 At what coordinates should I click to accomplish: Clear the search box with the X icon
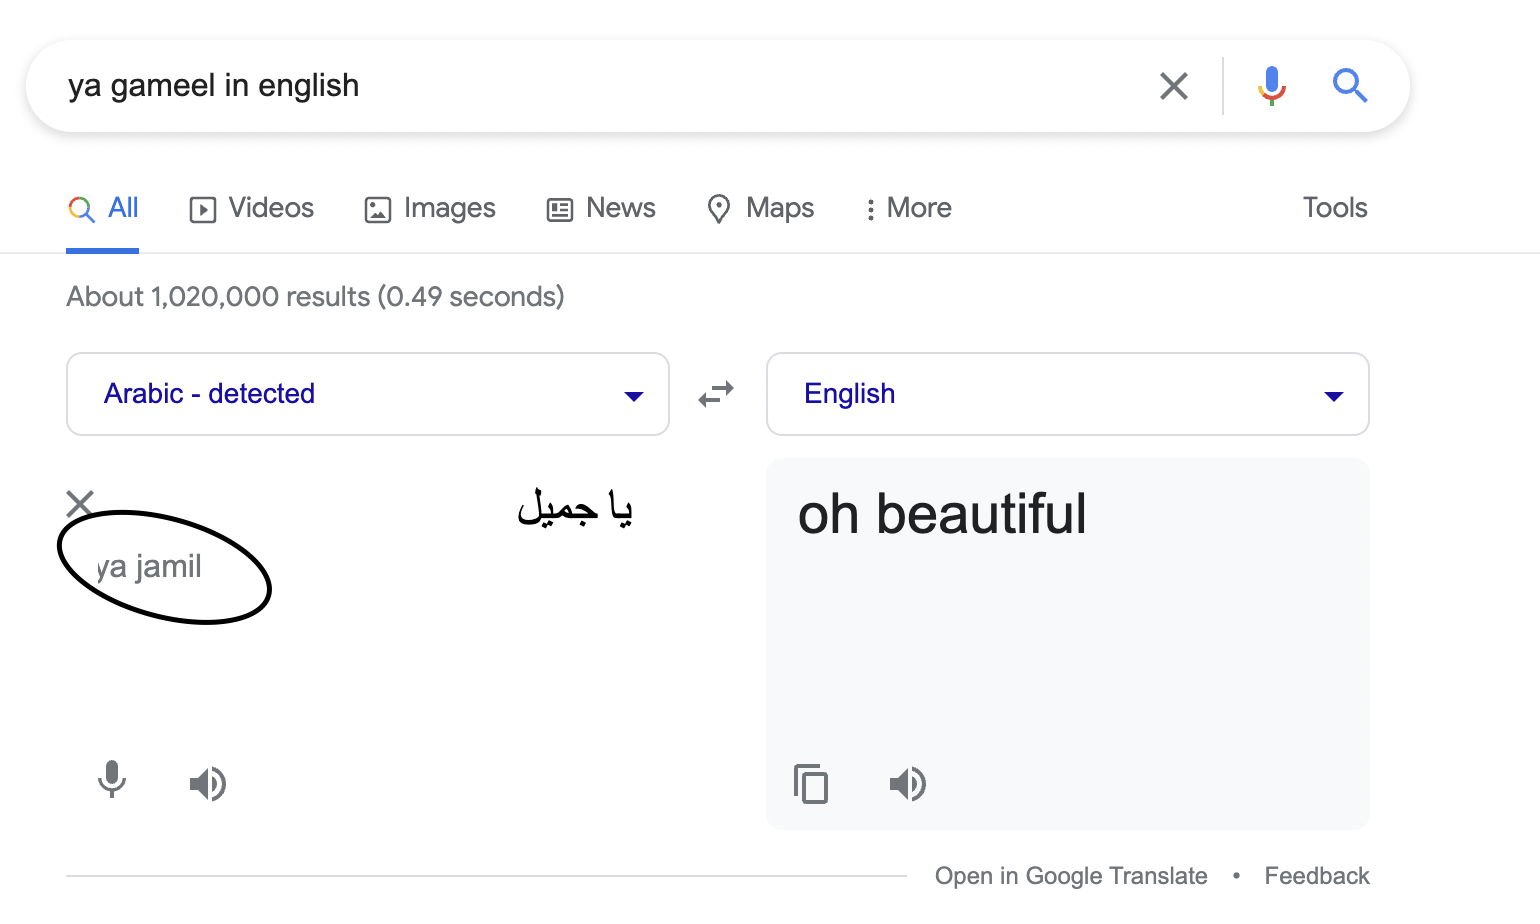click(1174, 86)
